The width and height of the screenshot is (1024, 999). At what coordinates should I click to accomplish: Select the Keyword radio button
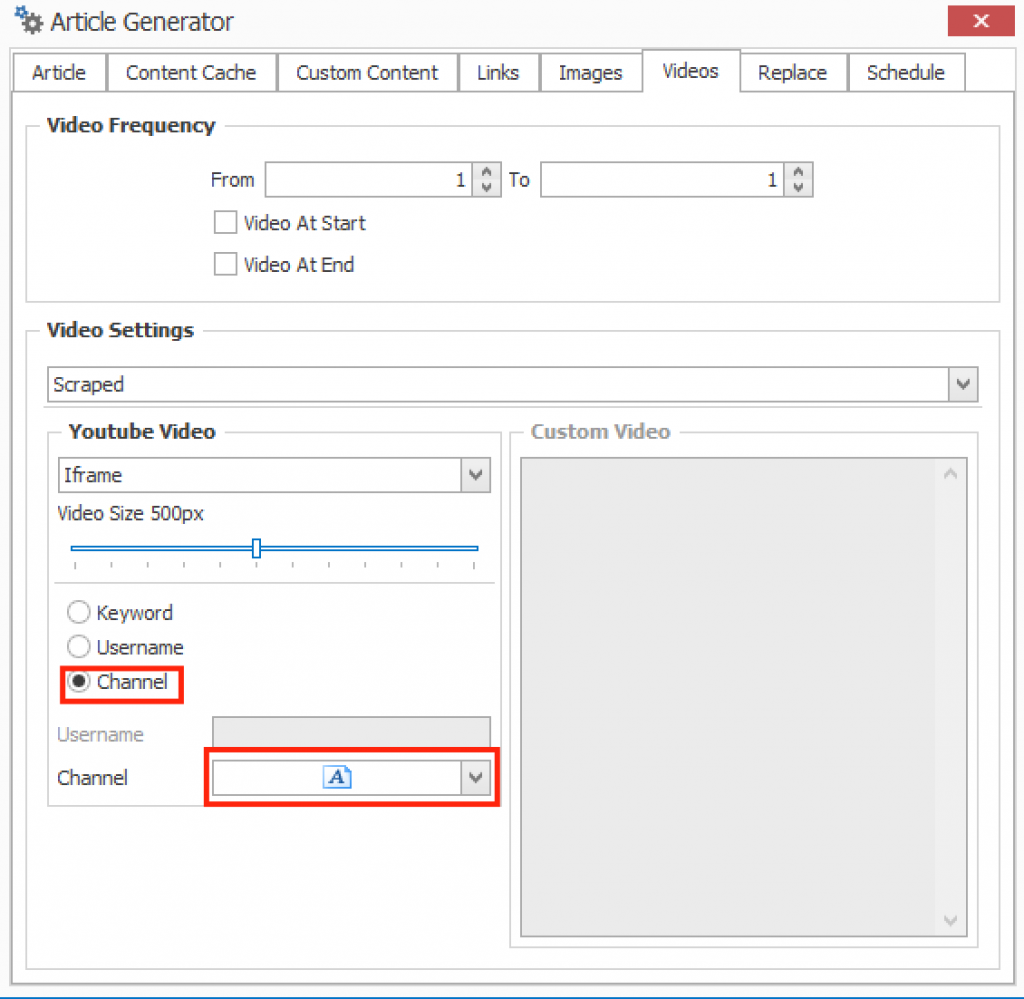[78, 612]
